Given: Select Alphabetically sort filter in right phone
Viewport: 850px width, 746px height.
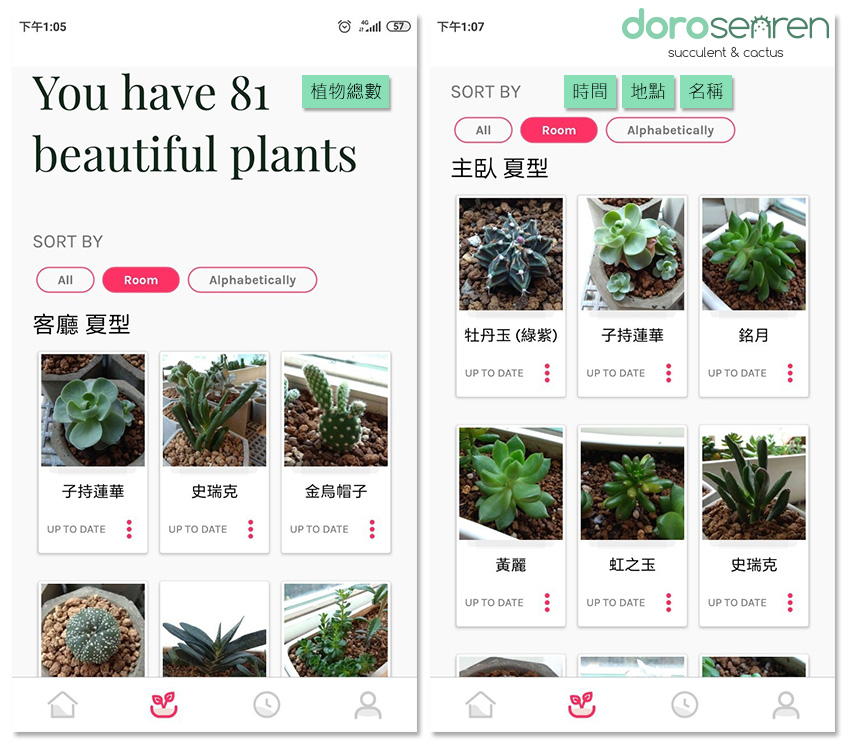Looking at the screenshot, I should click(x=671, y=130).
